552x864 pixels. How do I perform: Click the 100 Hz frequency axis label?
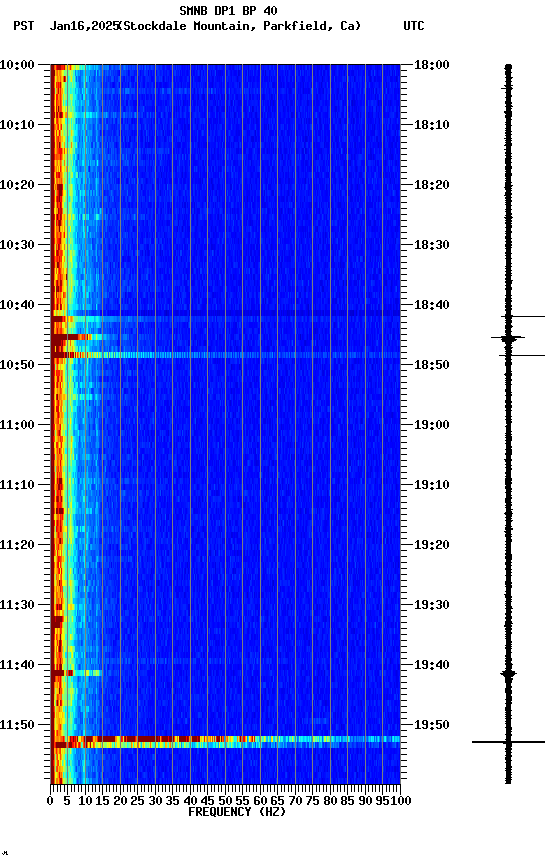(402, 801)
